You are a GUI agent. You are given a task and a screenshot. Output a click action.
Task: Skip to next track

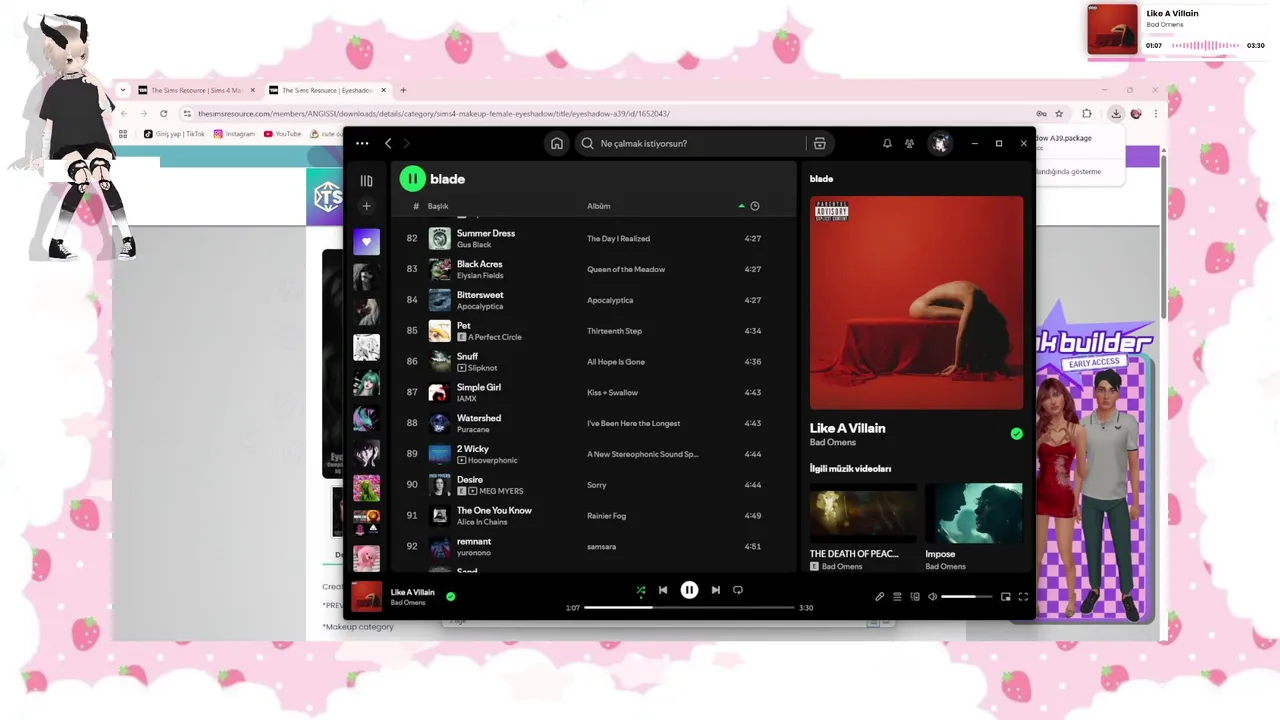[715, 590]
